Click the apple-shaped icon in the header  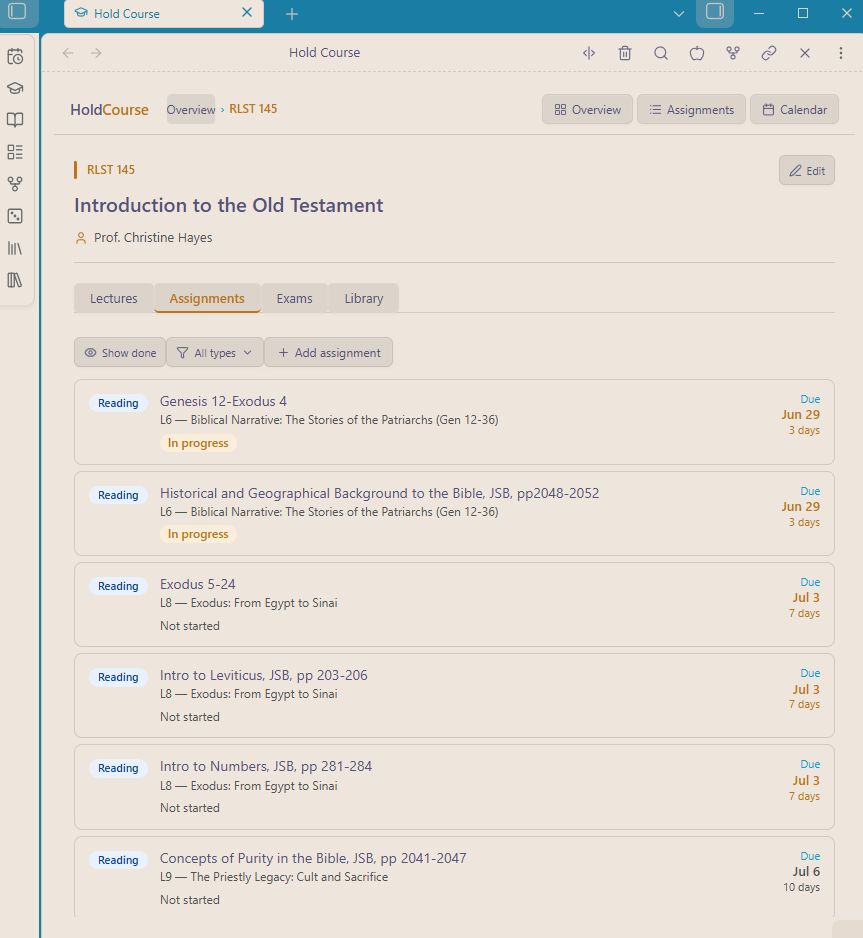click(x=697, y=53)
